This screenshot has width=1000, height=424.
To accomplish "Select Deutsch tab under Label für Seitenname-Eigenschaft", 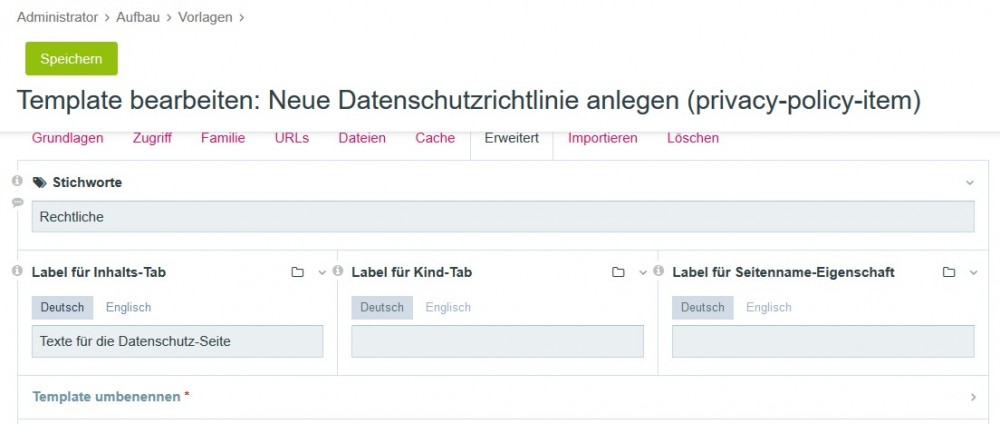I will (703, 307).
